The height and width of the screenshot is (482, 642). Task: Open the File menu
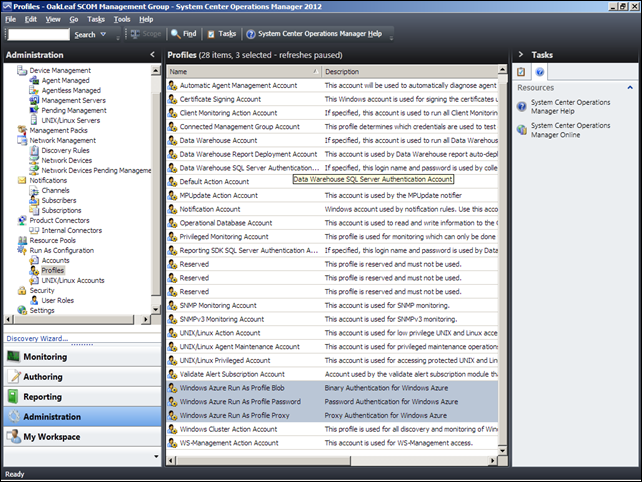(11, 19)
